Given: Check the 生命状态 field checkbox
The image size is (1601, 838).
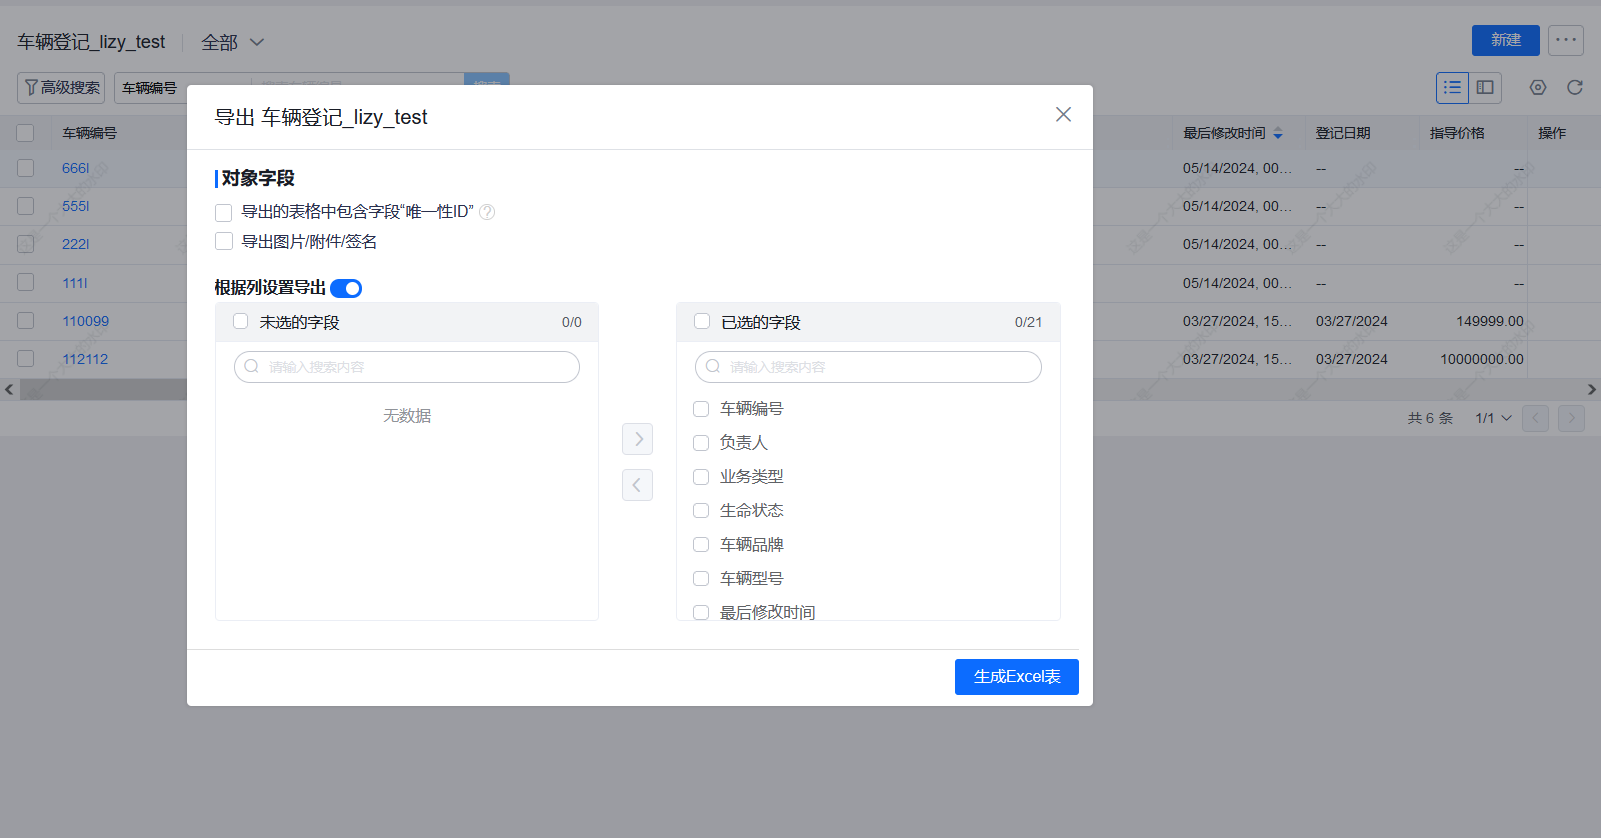Looking at the screenshot, I should pos(701,511).
